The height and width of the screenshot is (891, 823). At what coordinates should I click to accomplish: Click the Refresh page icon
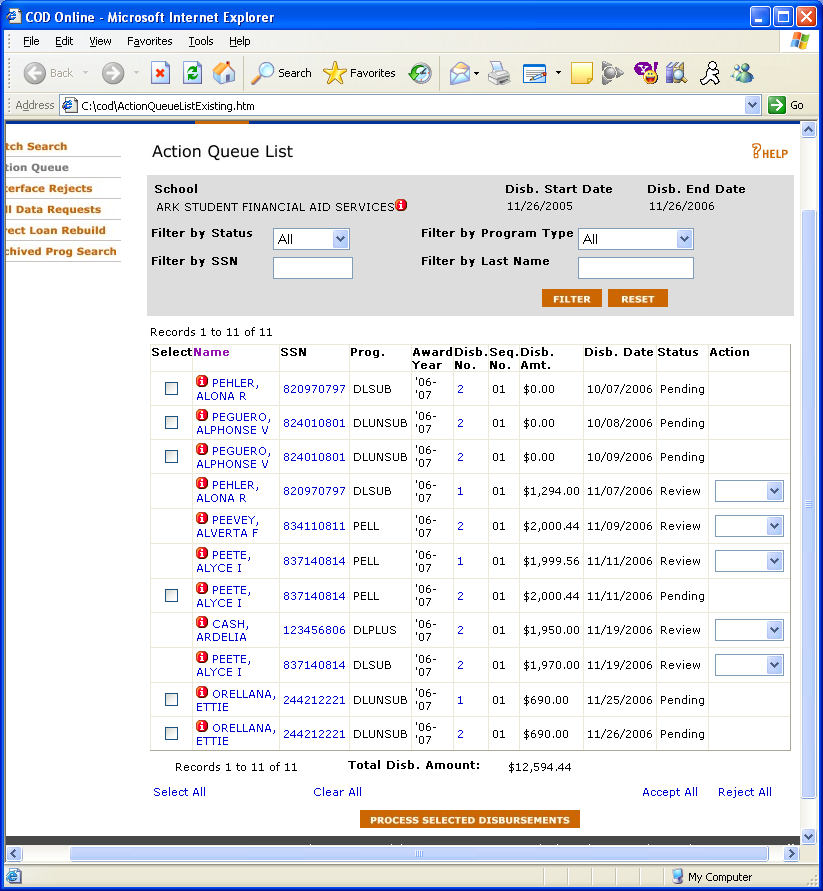click(x=192, y=73)
